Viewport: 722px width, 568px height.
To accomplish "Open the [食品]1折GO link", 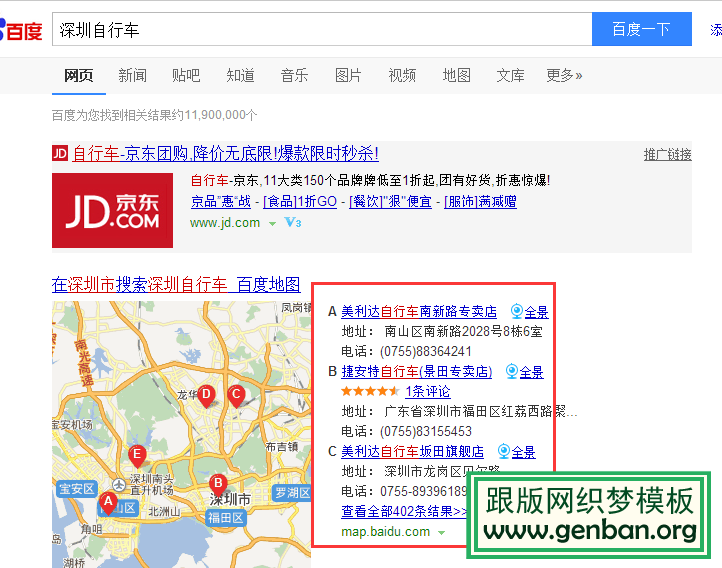I will pyautogui.click(x=300, y=202).
